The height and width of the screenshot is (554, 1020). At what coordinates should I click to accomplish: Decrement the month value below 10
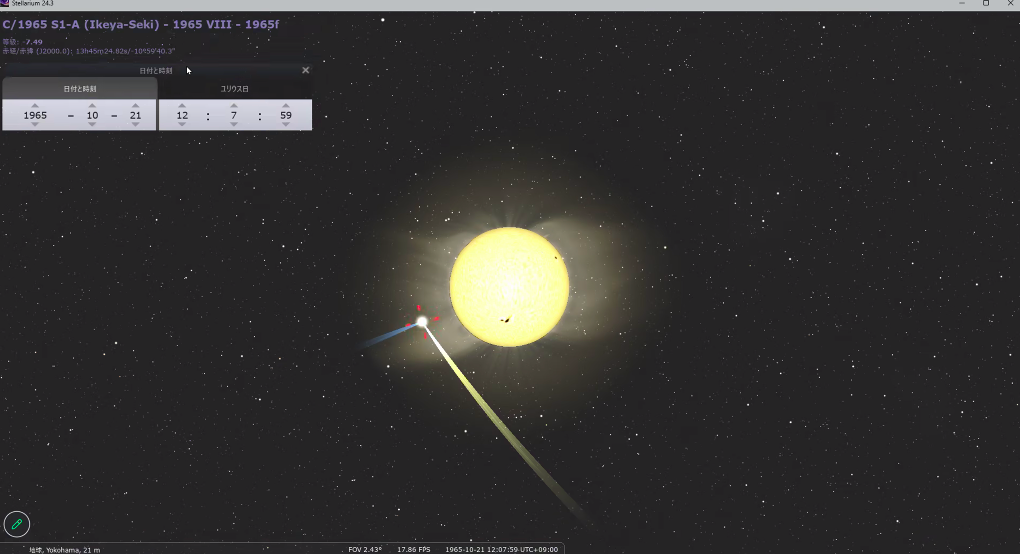pyautogui.click(x=92, y=125)
